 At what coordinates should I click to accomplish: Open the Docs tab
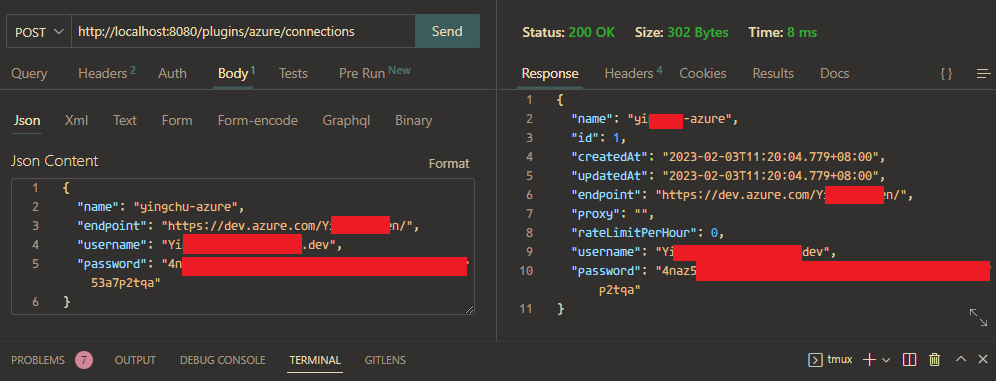click(x=835, y=74)
